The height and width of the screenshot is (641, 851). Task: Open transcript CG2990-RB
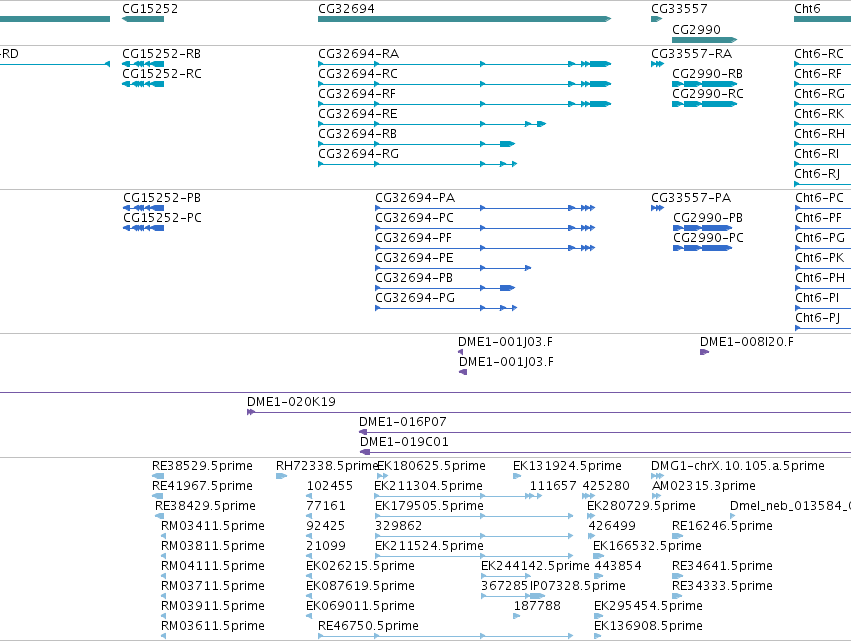tap(707, 74)
